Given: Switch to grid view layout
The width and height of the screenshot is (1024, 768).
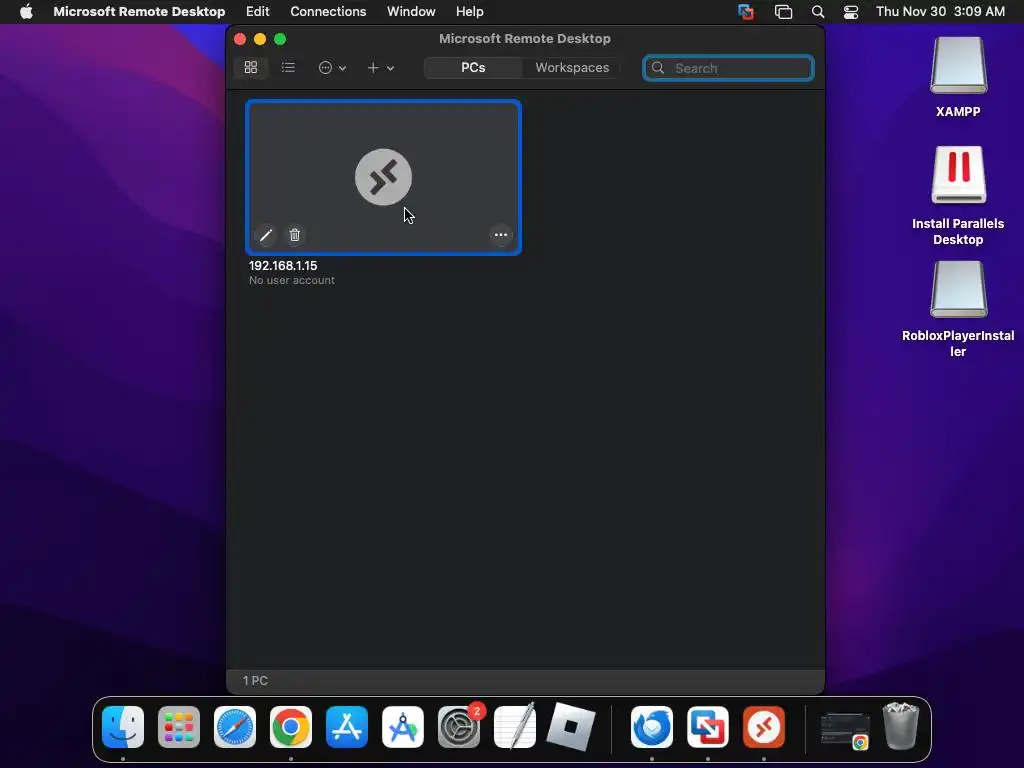Looking at the screenshot, I should (x=251, y=67).
